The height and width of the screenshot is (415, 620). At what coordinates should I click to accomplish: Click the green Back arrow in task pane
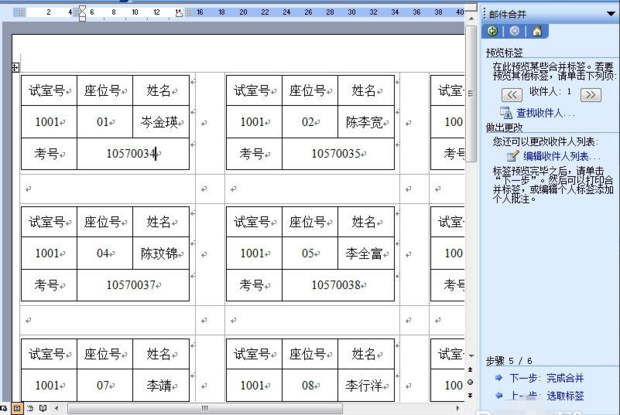pyautogui.click(x=492, y=31)
